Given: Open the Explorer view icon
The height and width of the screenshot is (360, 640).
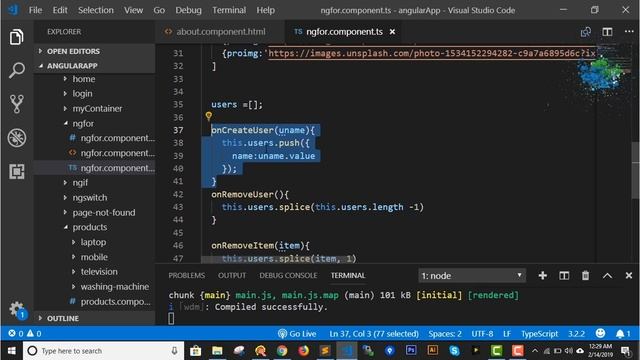Looking at the screenshot, I should 16,37.
